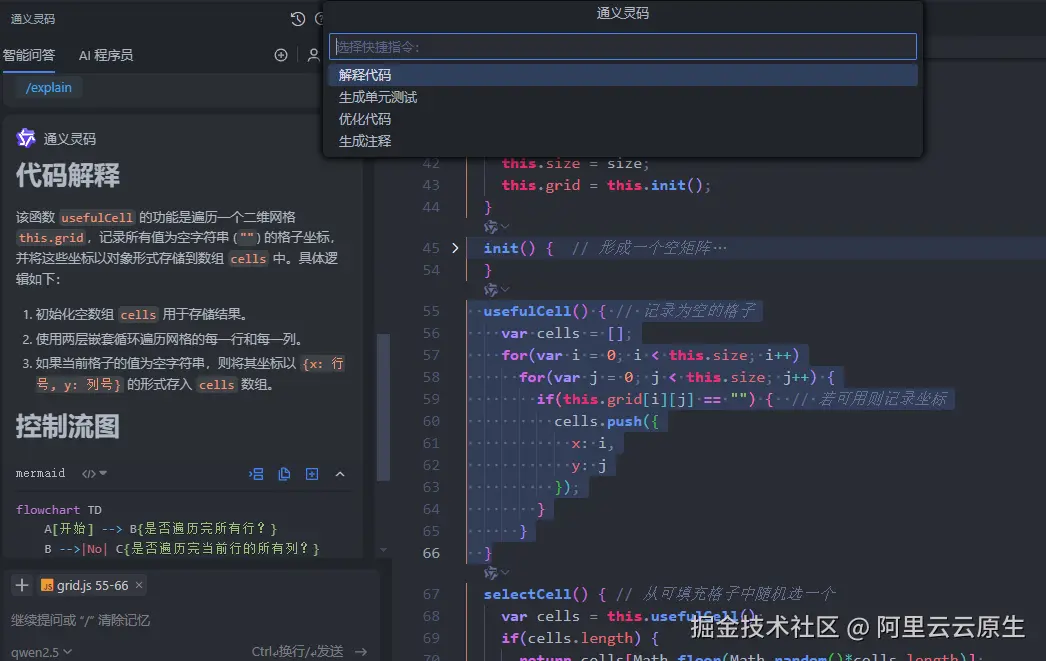Click line number 66 in the gutter
The height and width of the screenshot is (661, 1046).
point(431,553)
